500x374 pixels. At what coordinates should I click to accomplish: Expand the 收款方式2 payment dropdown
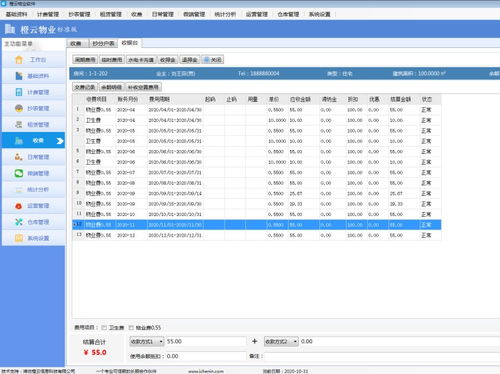pyautogui.click(x=295, y=342)
